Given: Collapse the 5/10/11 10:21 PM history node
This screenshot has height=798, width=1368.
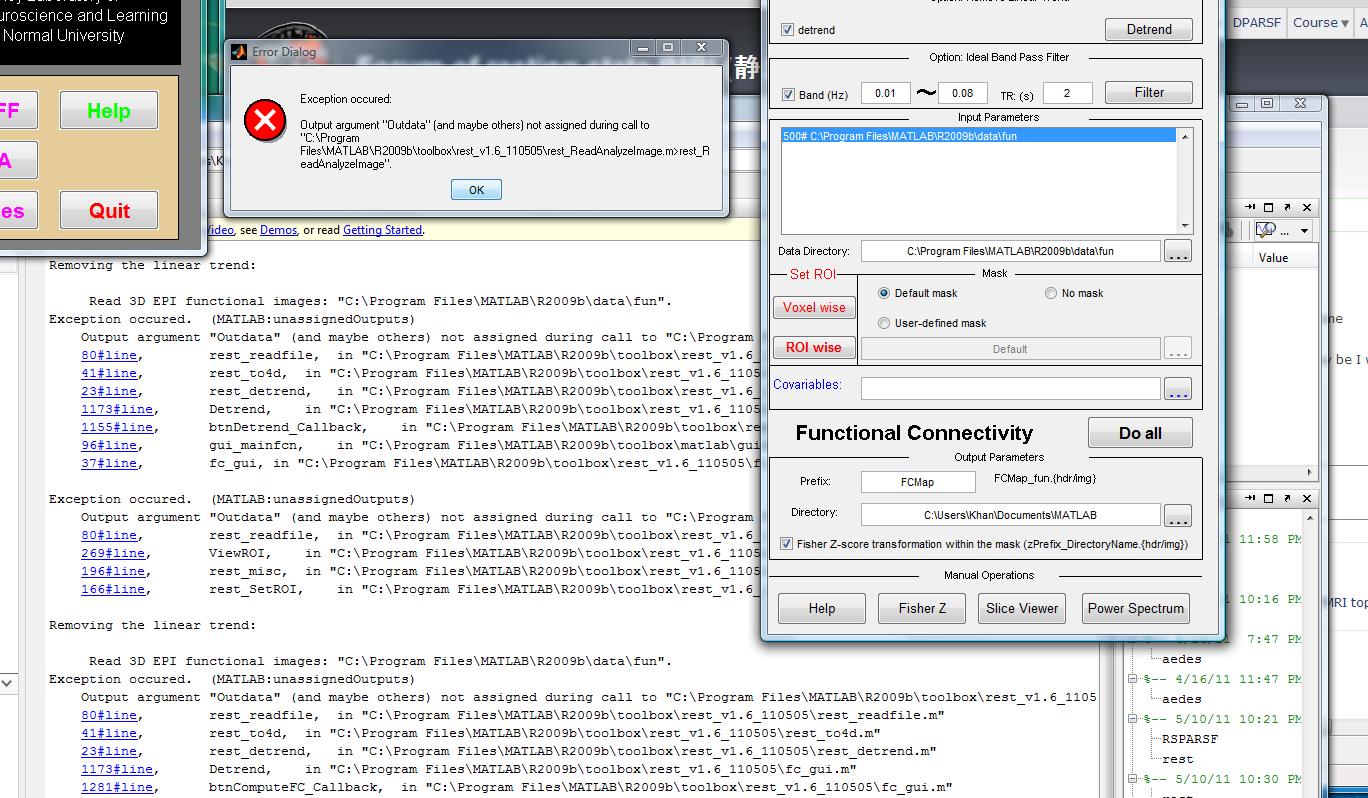Looking at the screenshot, I should (x=1134, y=719).
